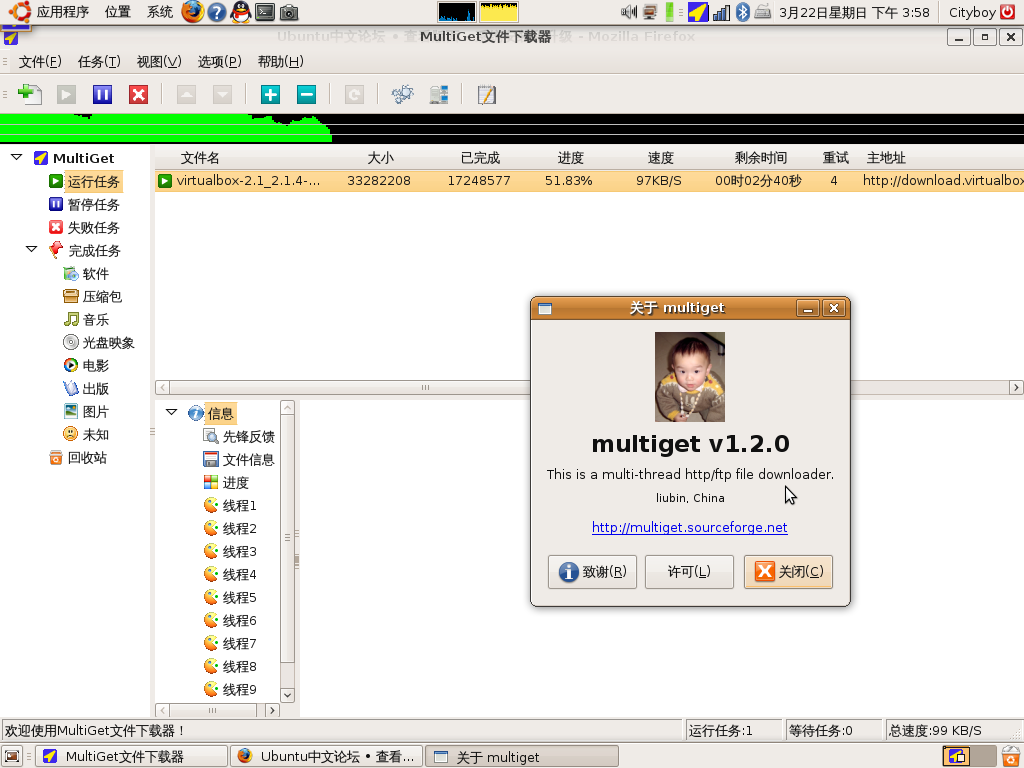Collapse the 信息 info tree node
The image size is (1024, 768).
pos(171,412)
